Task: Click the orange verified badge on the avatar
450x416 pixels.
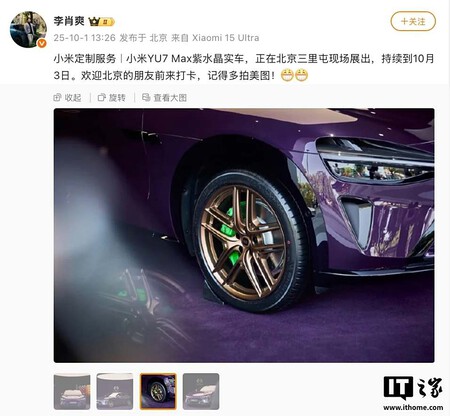Action: [42, 43]
